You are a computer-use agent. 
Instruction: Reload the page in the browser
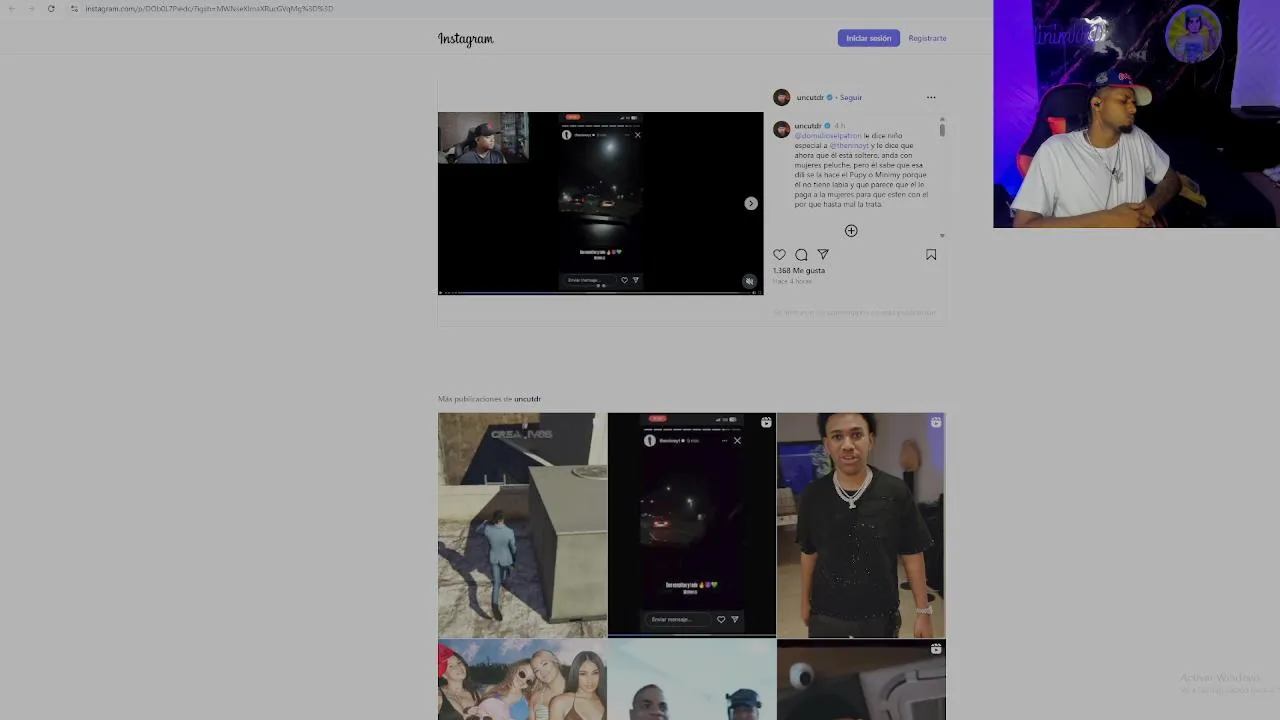[x=51, y=8]
